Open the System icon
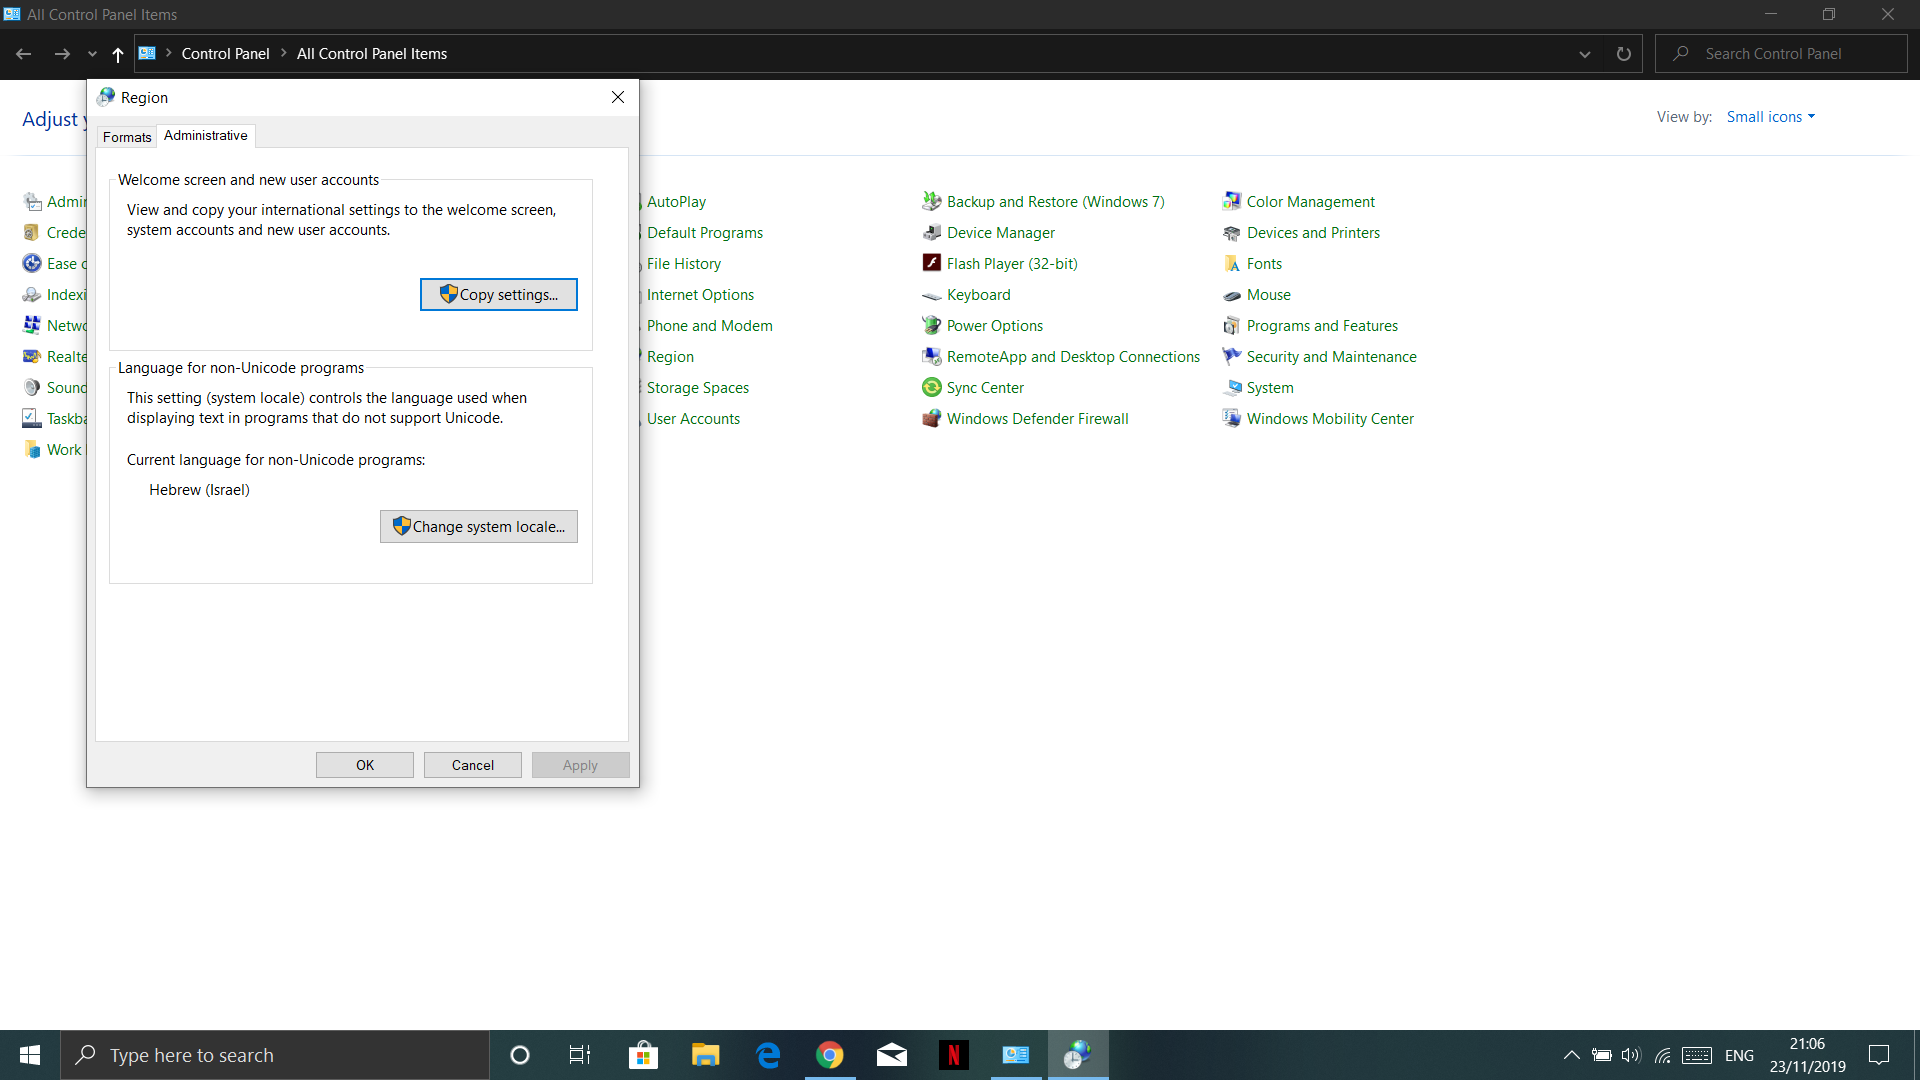1920x1080 pixels. 1231,387
